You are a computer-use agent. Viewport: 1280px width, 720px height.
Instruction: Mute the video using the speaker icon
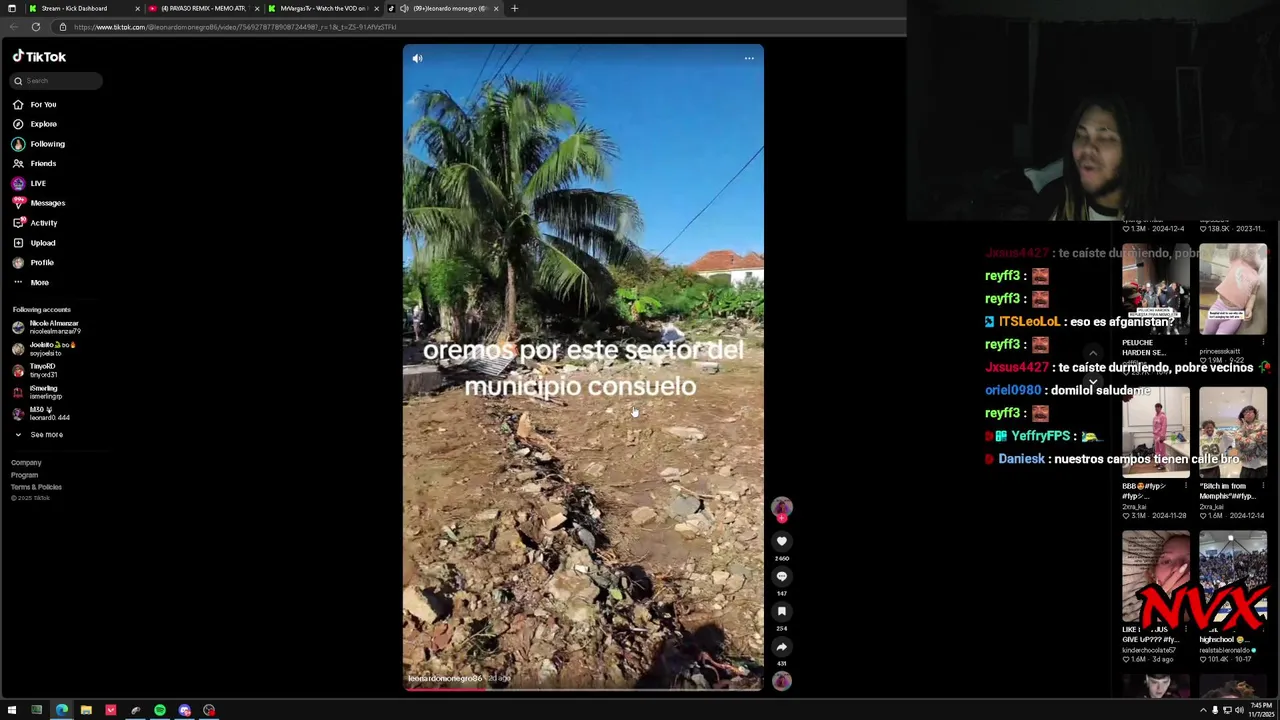[x=417, y=59]
